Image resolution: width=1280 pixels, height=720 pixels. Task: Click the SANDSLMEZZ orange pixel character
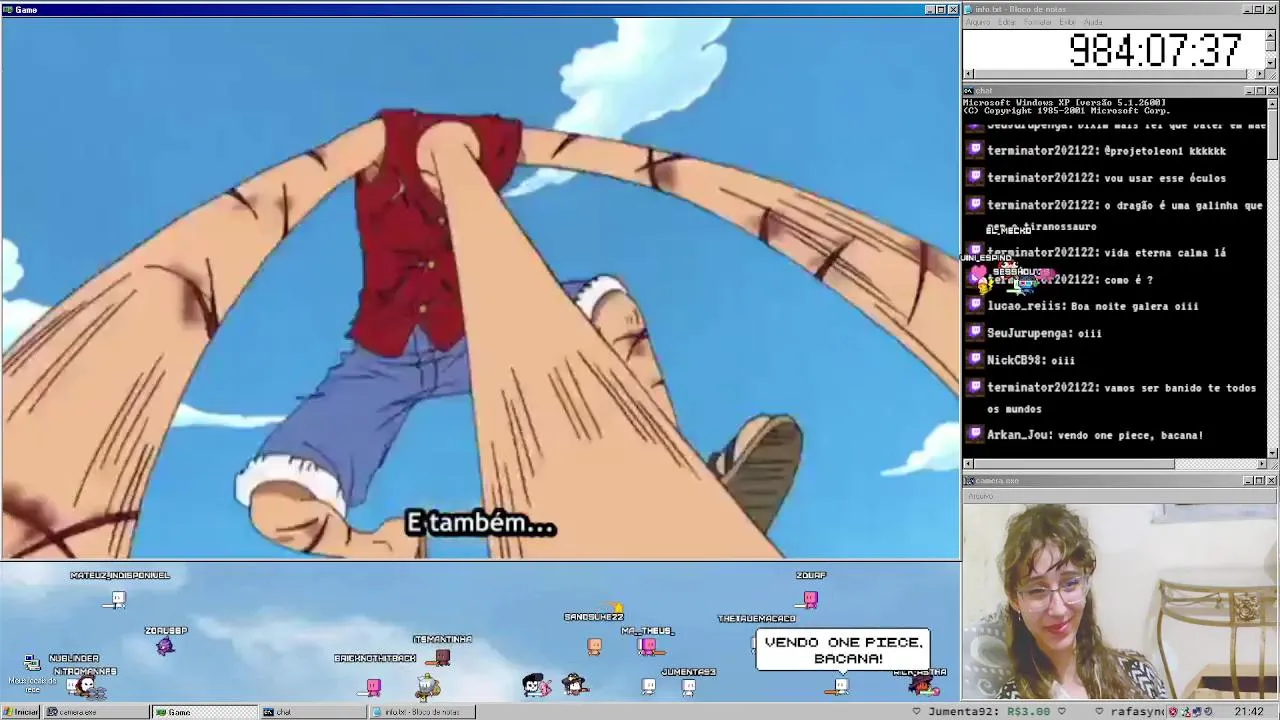[x=594, y=646]
